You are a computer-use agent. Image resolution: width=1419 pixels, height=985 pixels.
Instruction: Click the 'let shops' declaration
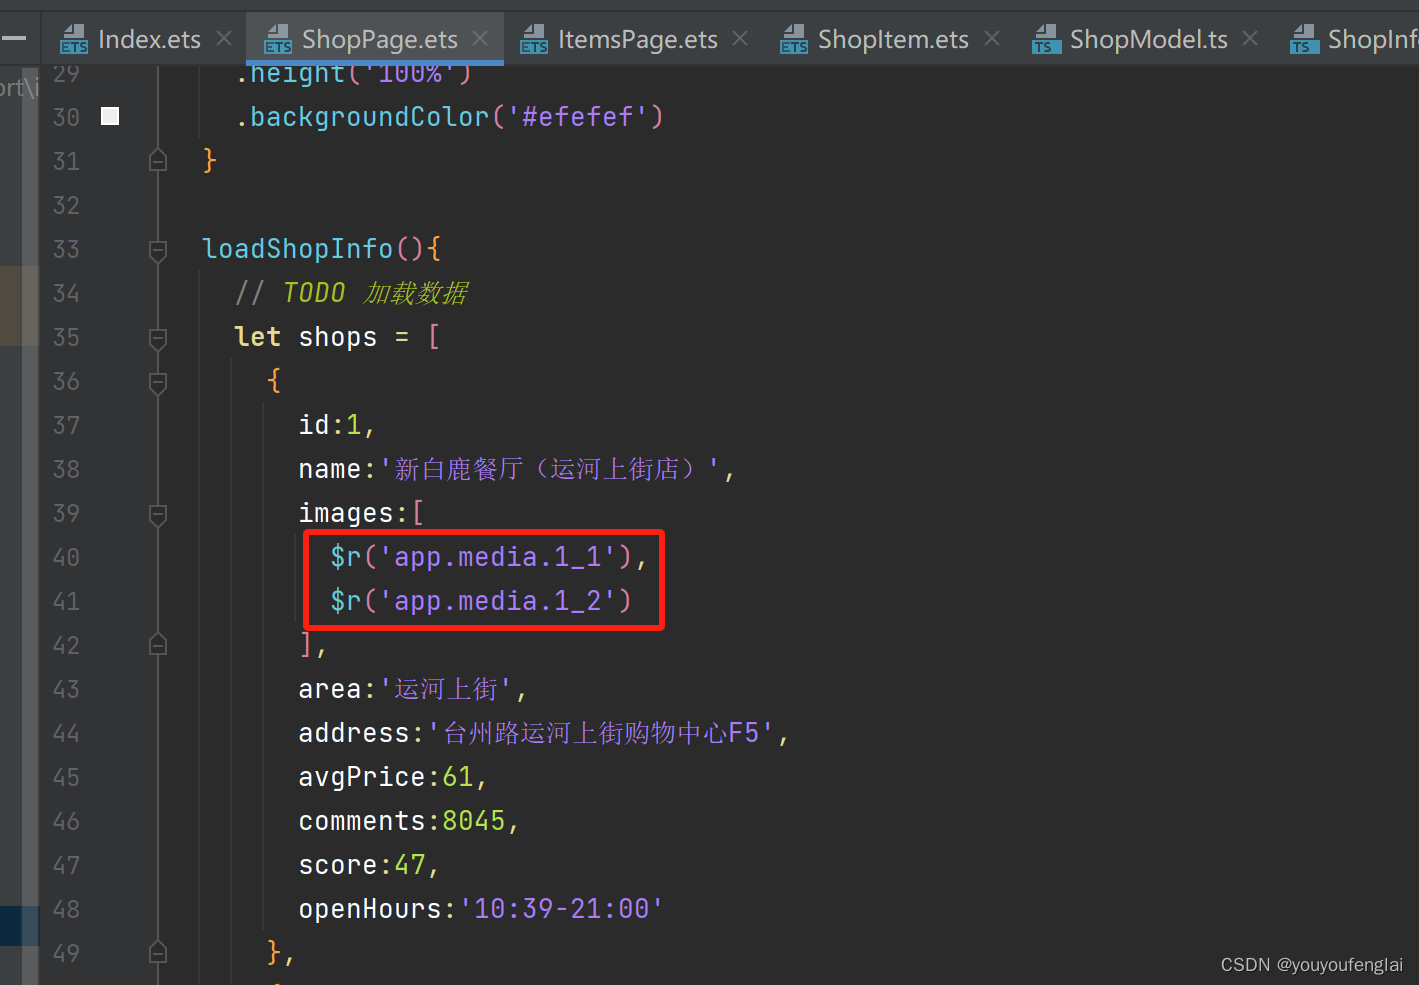[305, 337]
